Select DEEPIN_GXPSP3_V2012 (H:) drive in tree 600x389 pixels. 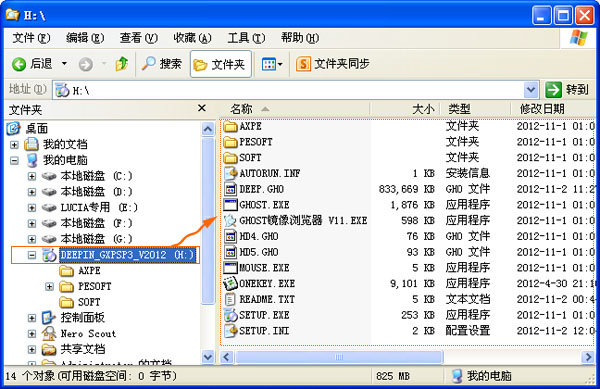(127, 255)
